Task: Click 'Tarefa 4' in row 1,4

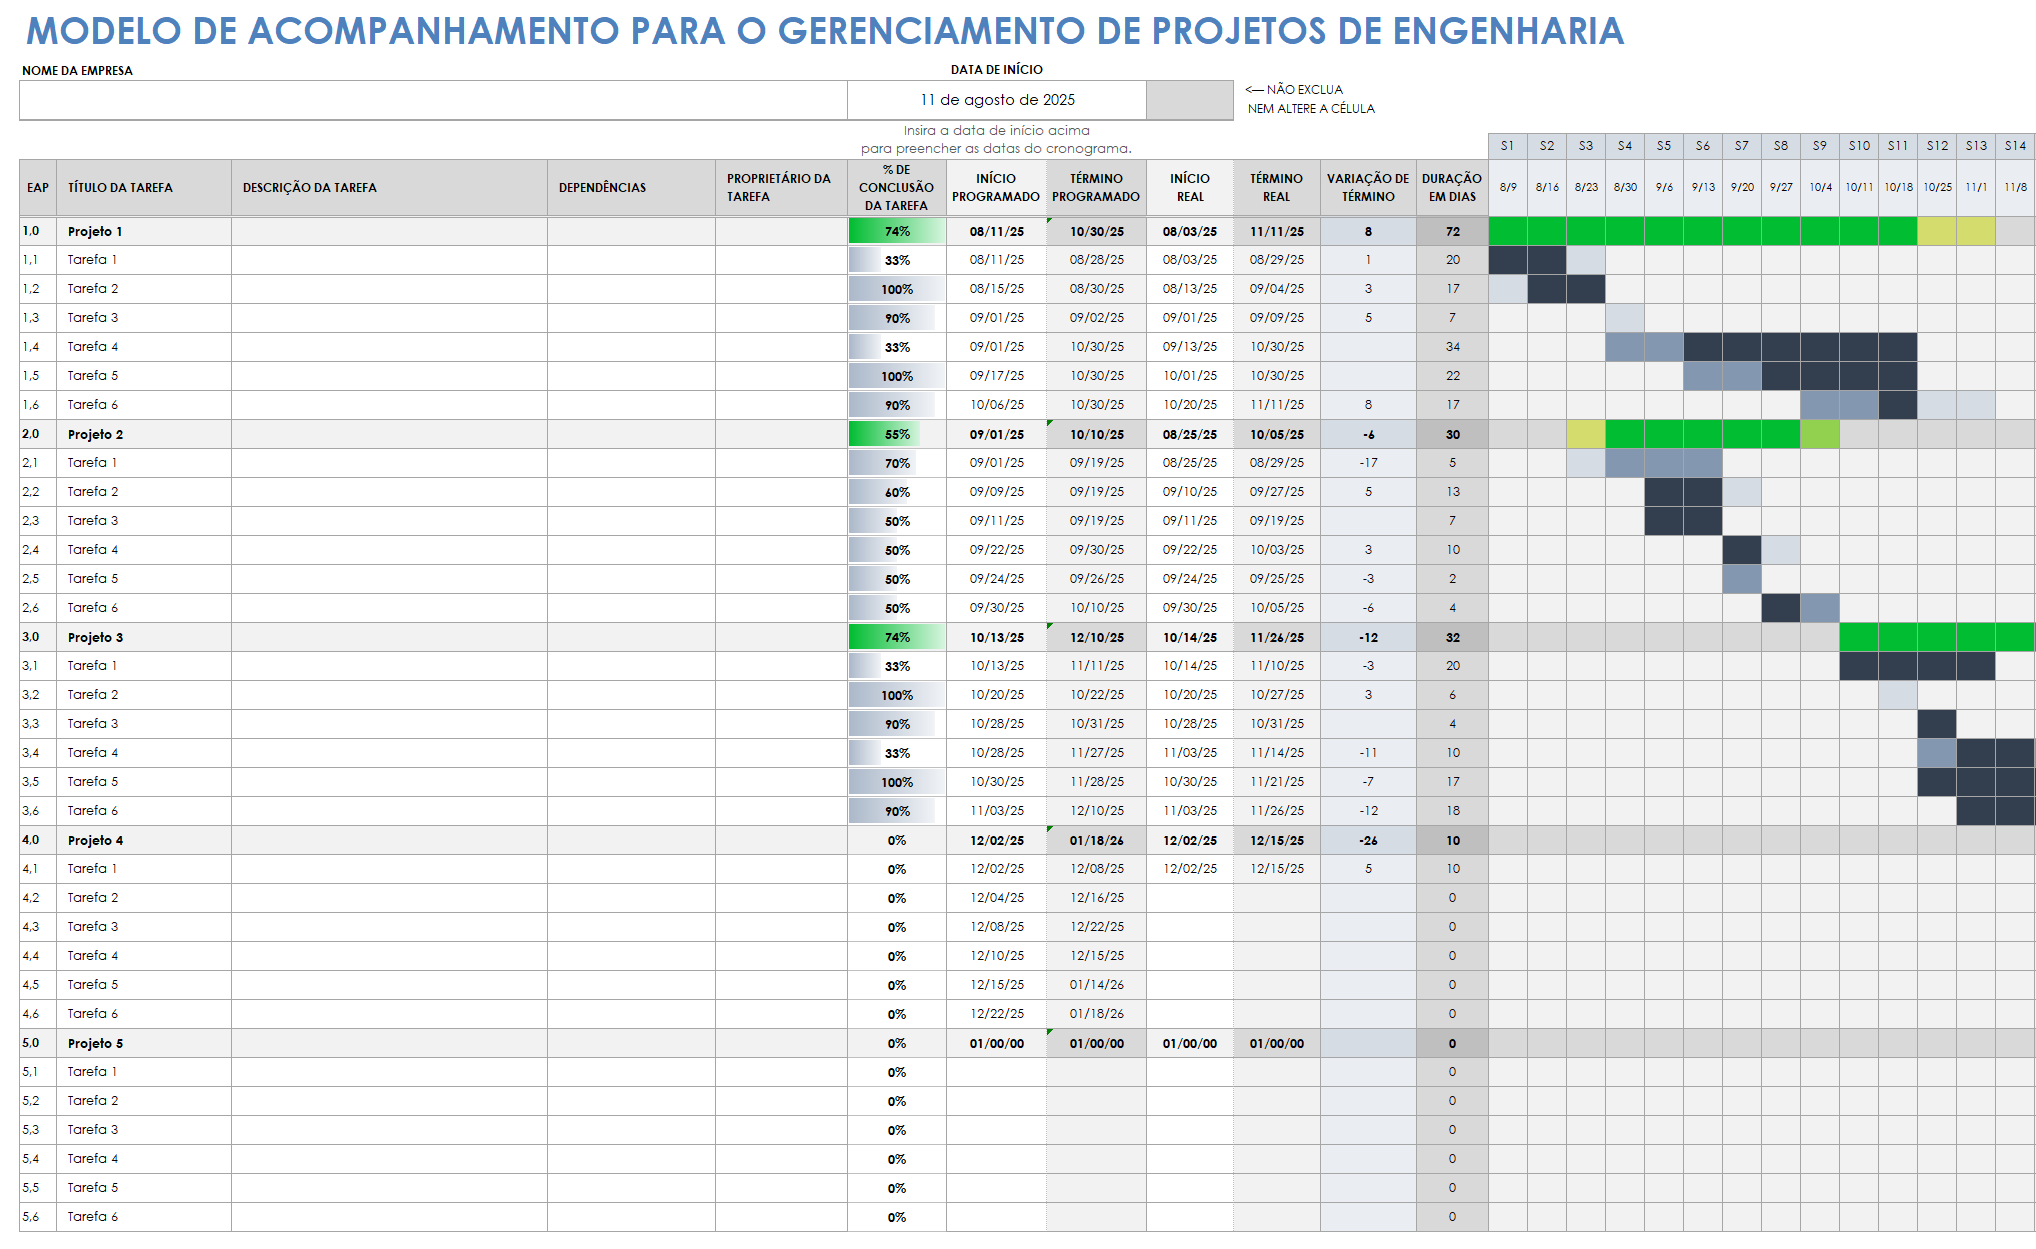Action: coord(144,347)
